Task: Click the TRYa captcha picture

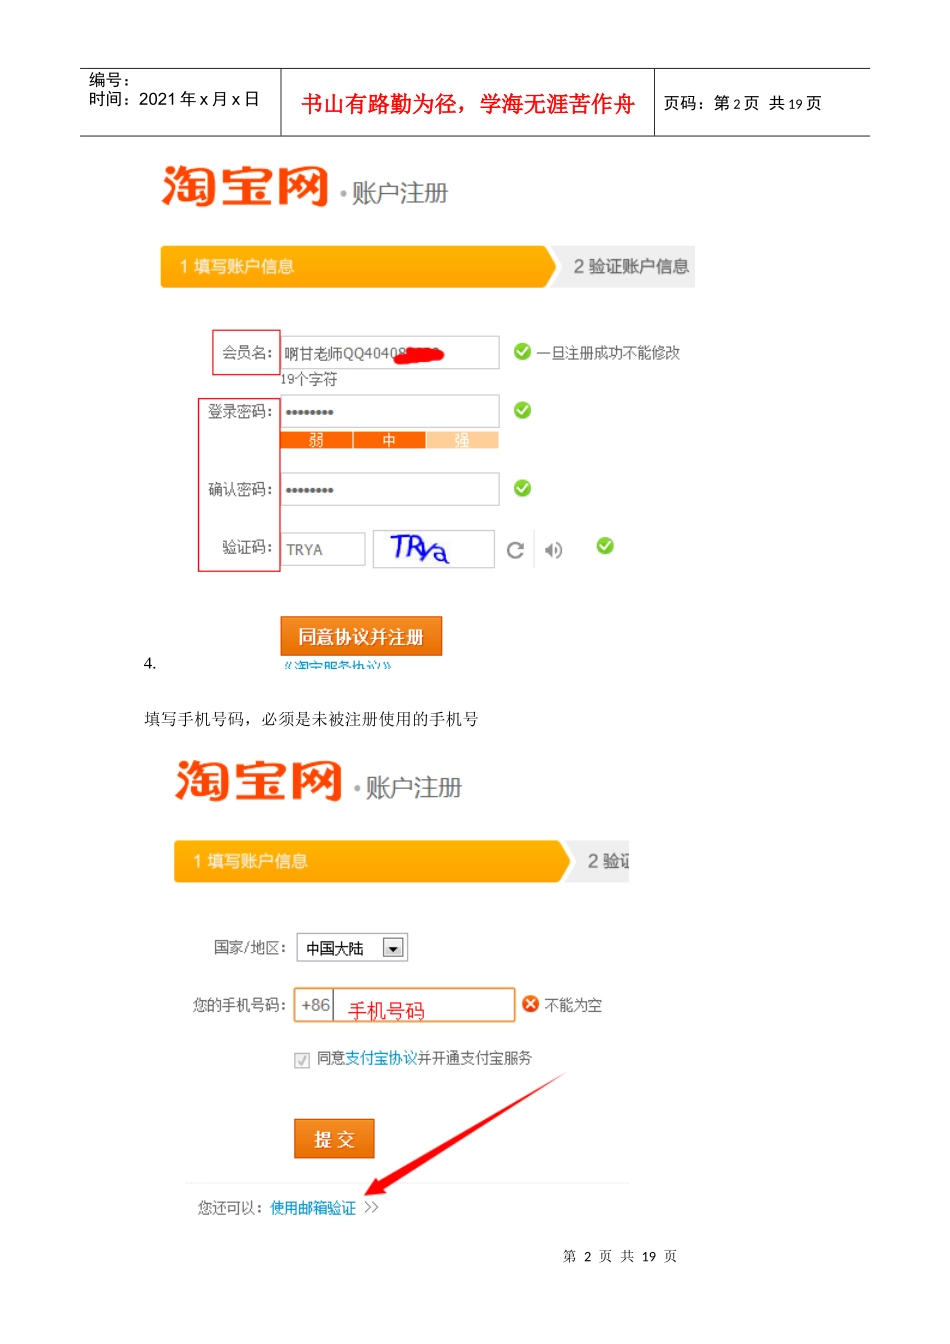Action: click(x=433, y=549)
